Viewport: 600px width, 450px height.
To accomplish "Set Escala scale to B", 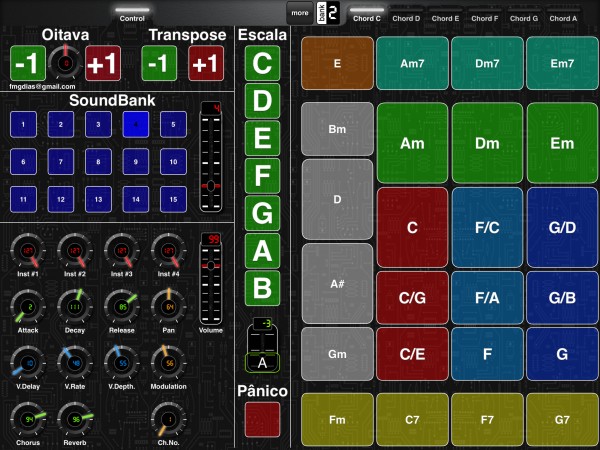I will pyautogui.click(x=262, y=288).
